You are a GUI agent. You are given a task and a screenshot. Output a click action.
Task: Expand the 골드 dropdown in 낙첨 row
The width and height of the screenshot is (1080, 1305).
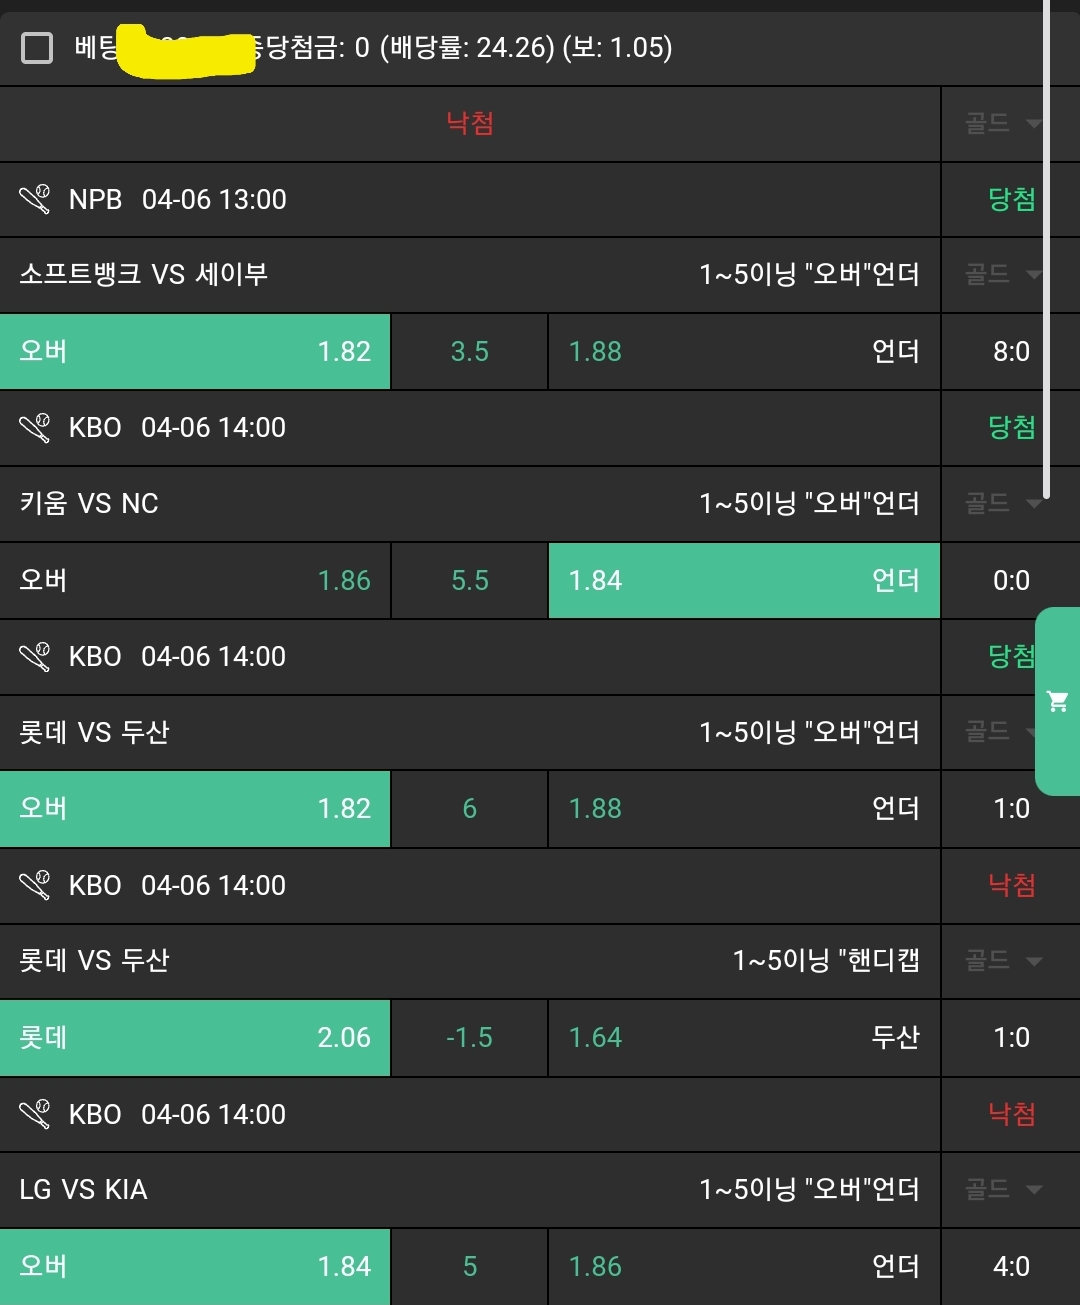point(1004,123)
